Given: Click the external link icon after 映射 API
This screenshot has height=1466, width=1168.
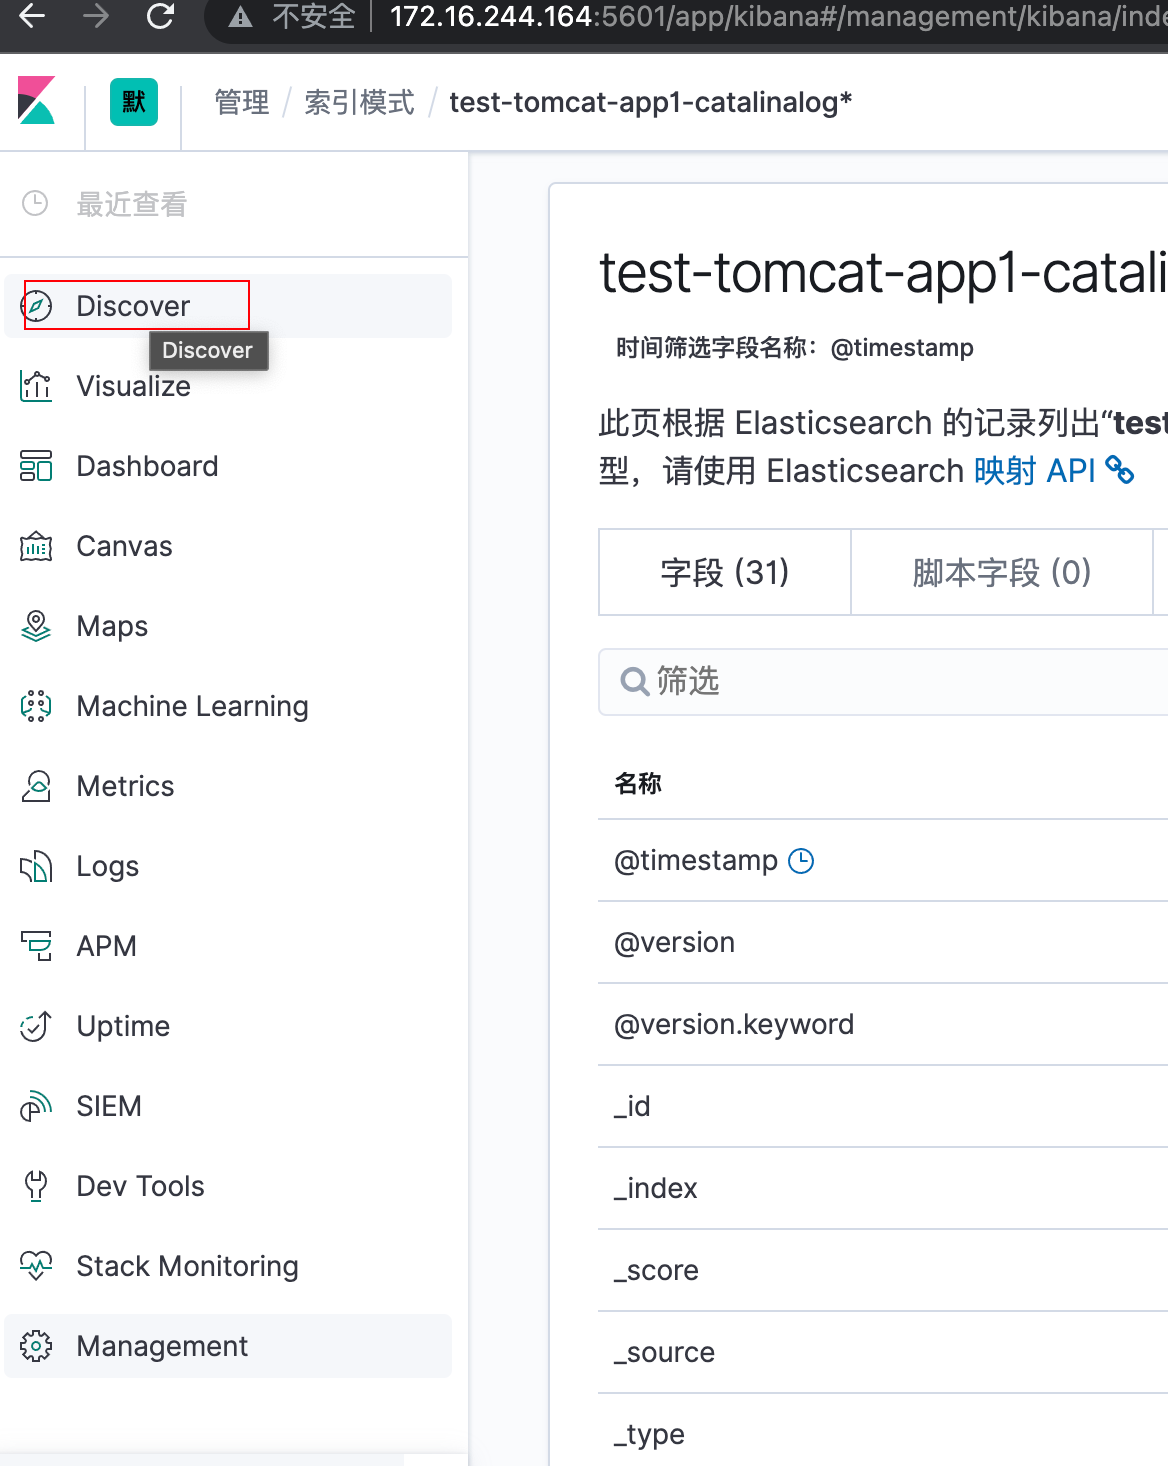Looking at the screenshot, I should click(x=1120, y=471).
